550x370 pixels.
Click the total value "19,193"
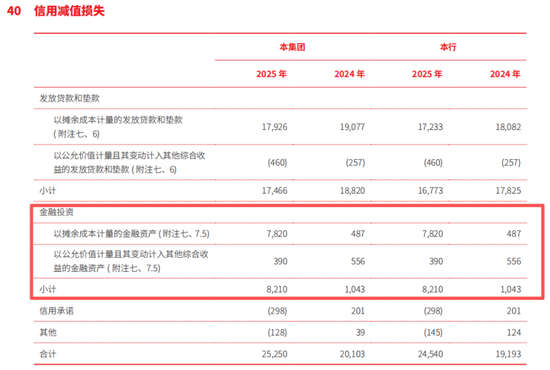(508, 354)
